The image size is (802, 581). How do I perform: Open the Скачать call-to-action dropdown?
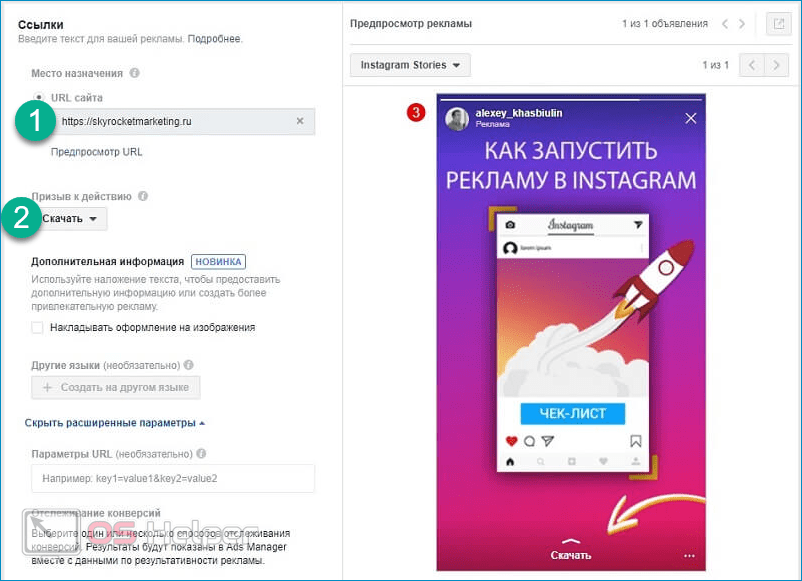[x=70, y=218]
